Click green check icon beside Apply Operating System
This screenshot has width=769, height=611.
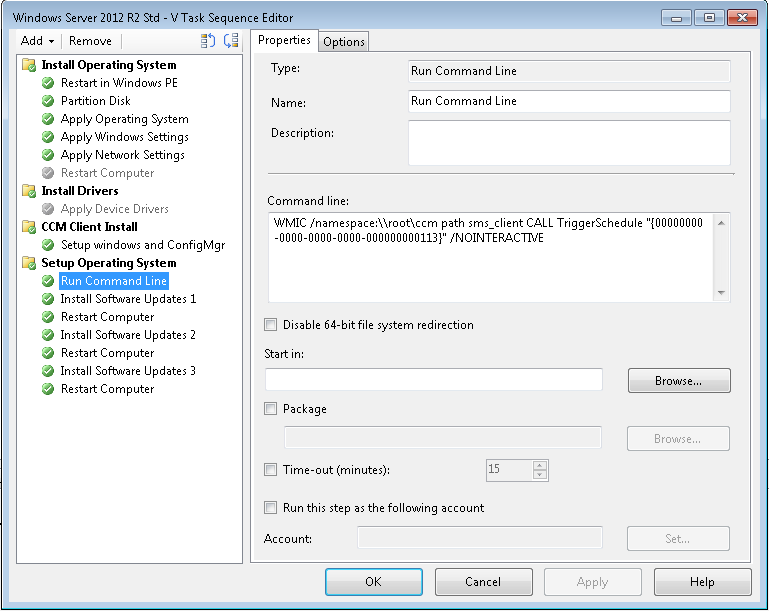click(x=48, y=119)
